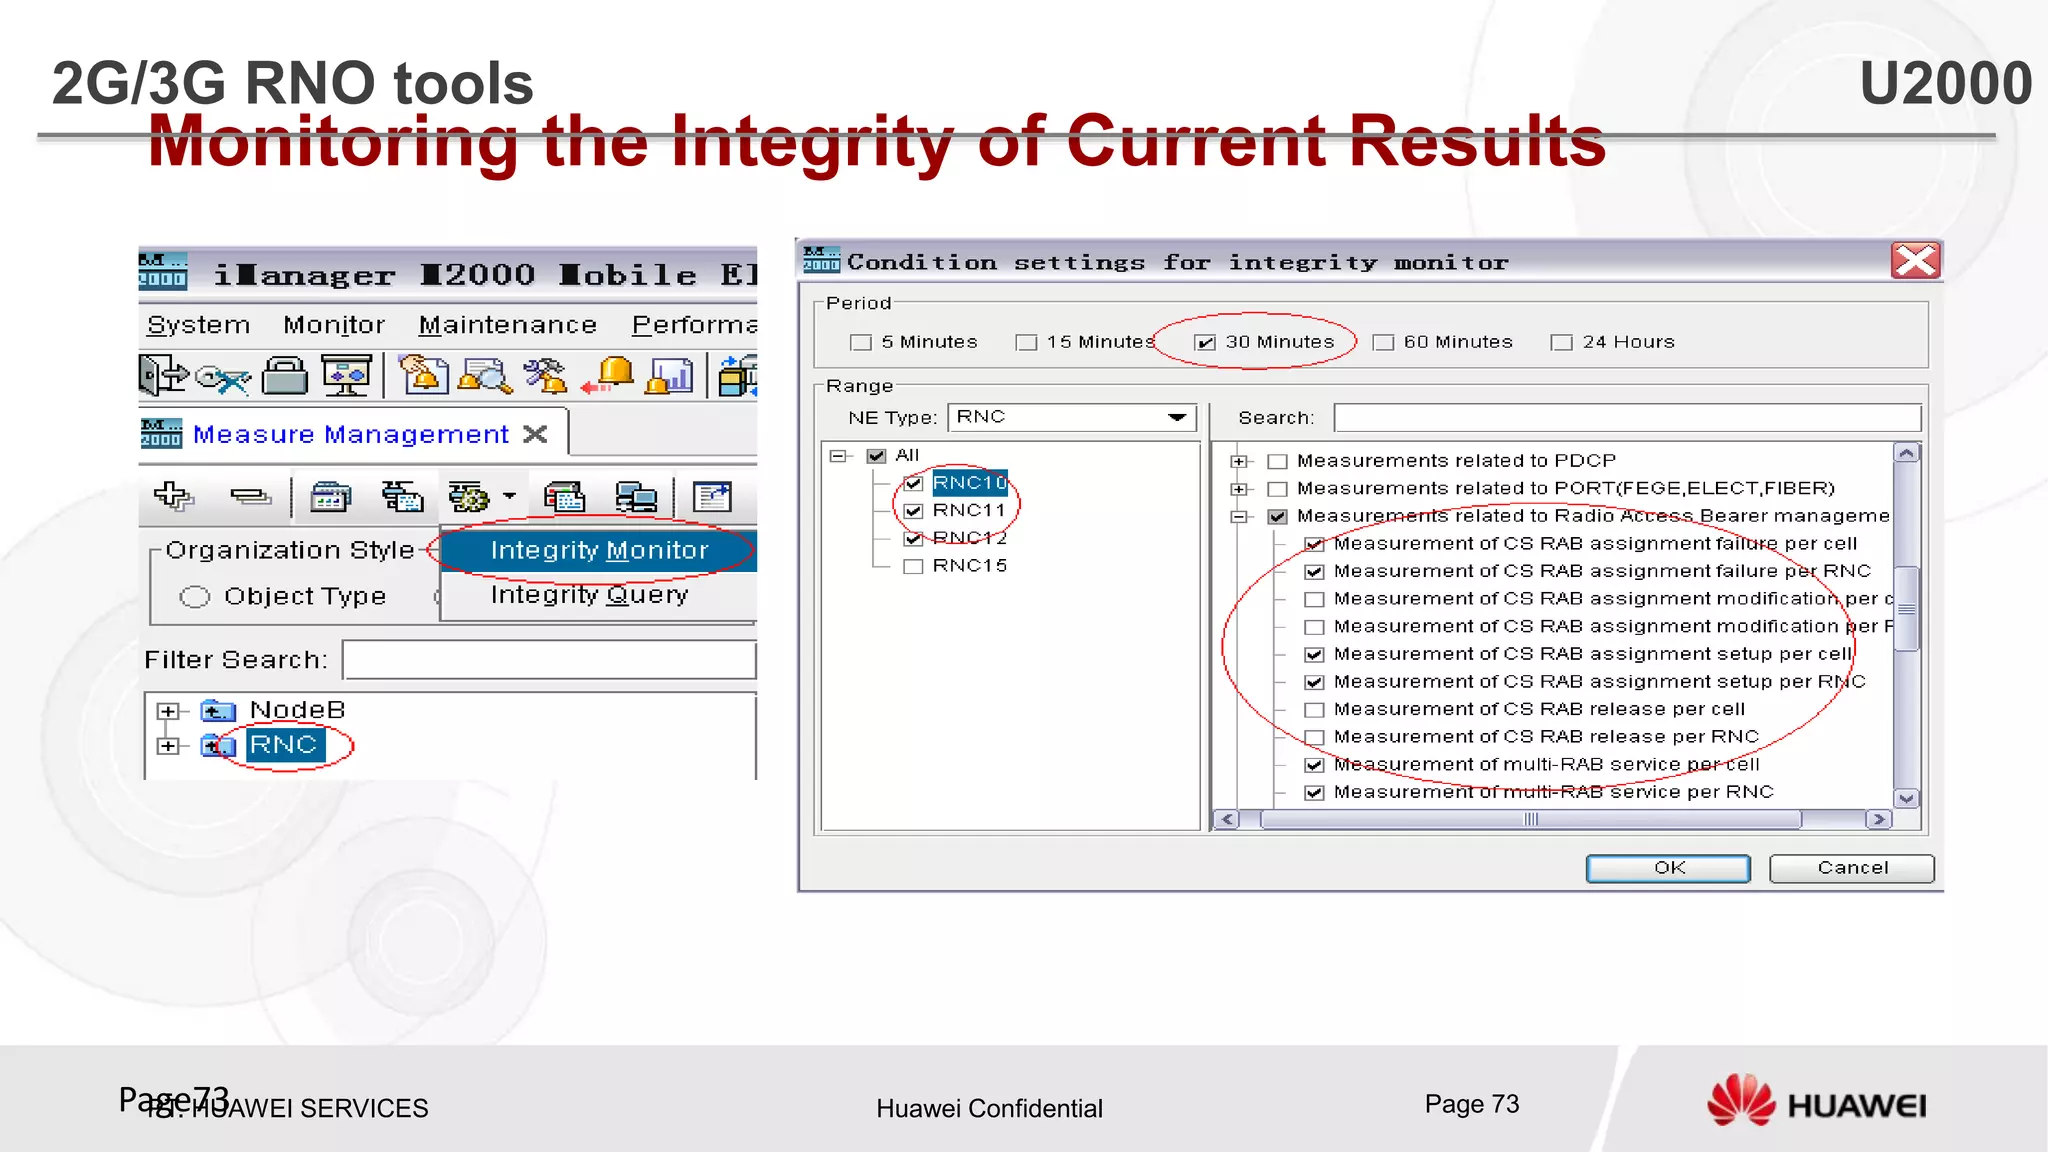Click the vertical scrollbar thumb in measurements list
Screen dimensions: 2048x1152
pyautogui.click(x=1906, y=609)
